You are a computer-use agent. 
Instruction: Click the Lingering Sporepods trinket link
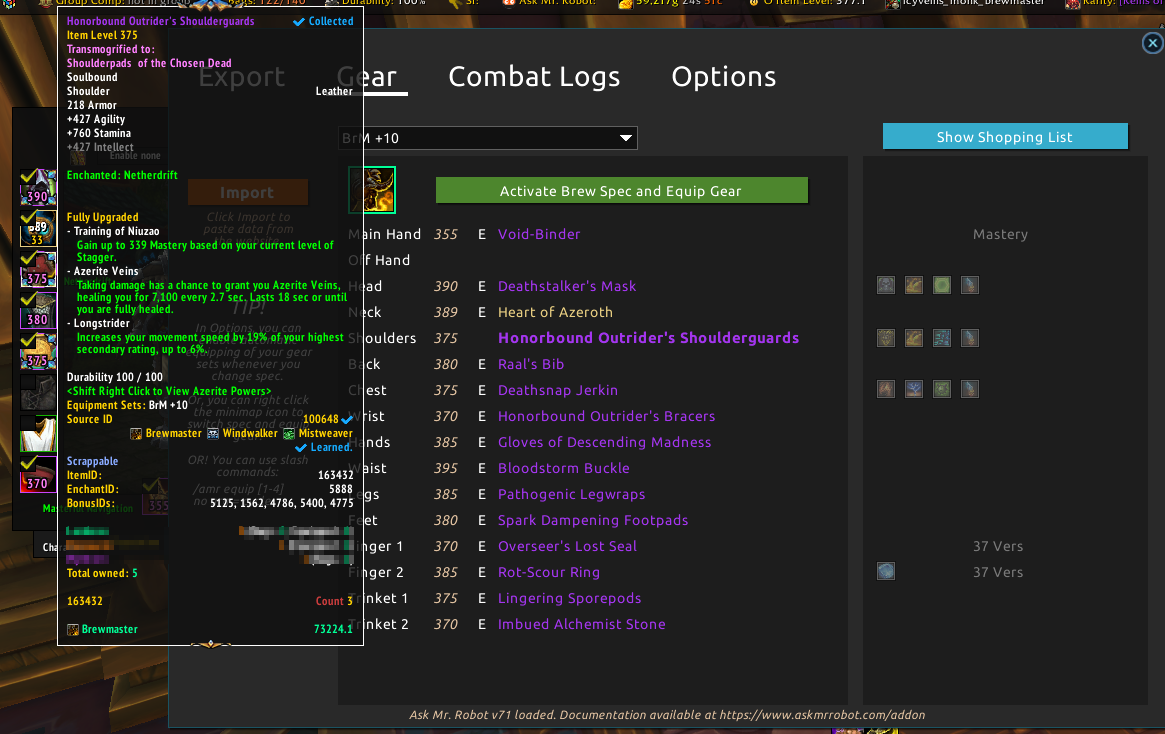569,598
